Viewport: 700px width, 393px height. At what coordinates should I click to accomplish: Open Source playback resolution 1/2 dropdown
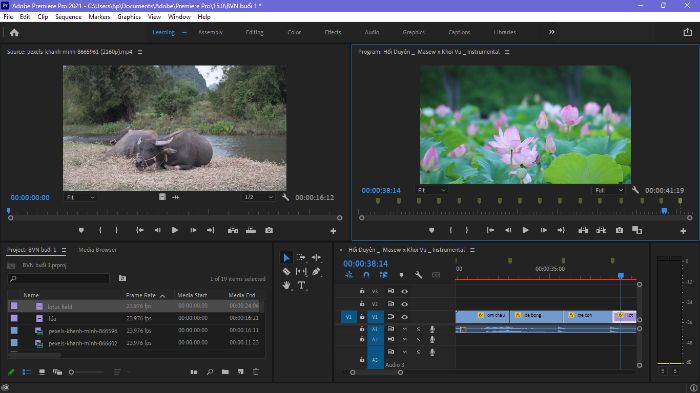pyautogui.click(x=258, y=197)
